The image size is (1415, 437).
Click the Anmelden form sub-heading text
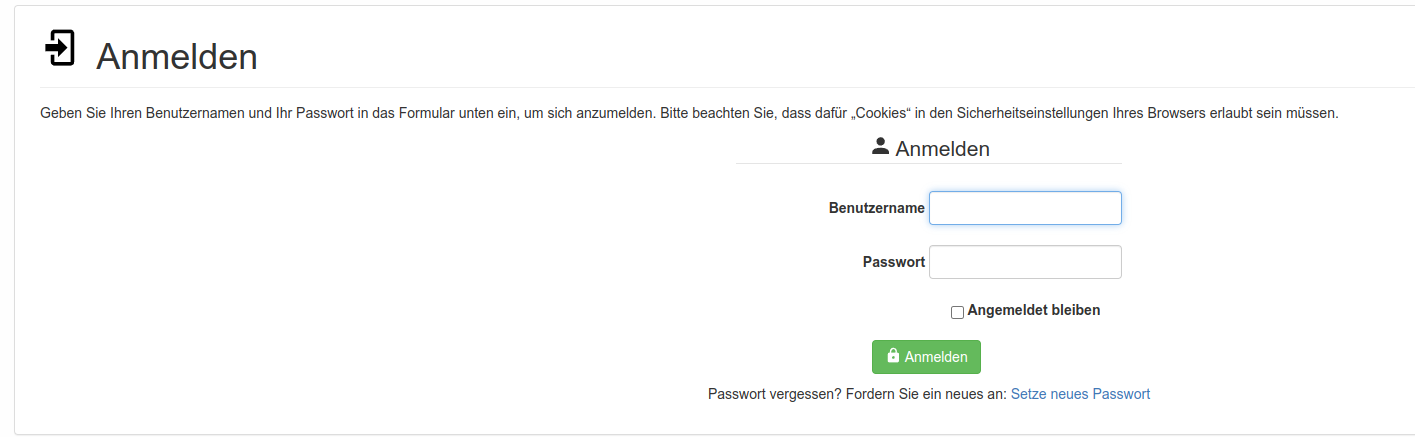point(942,149)
